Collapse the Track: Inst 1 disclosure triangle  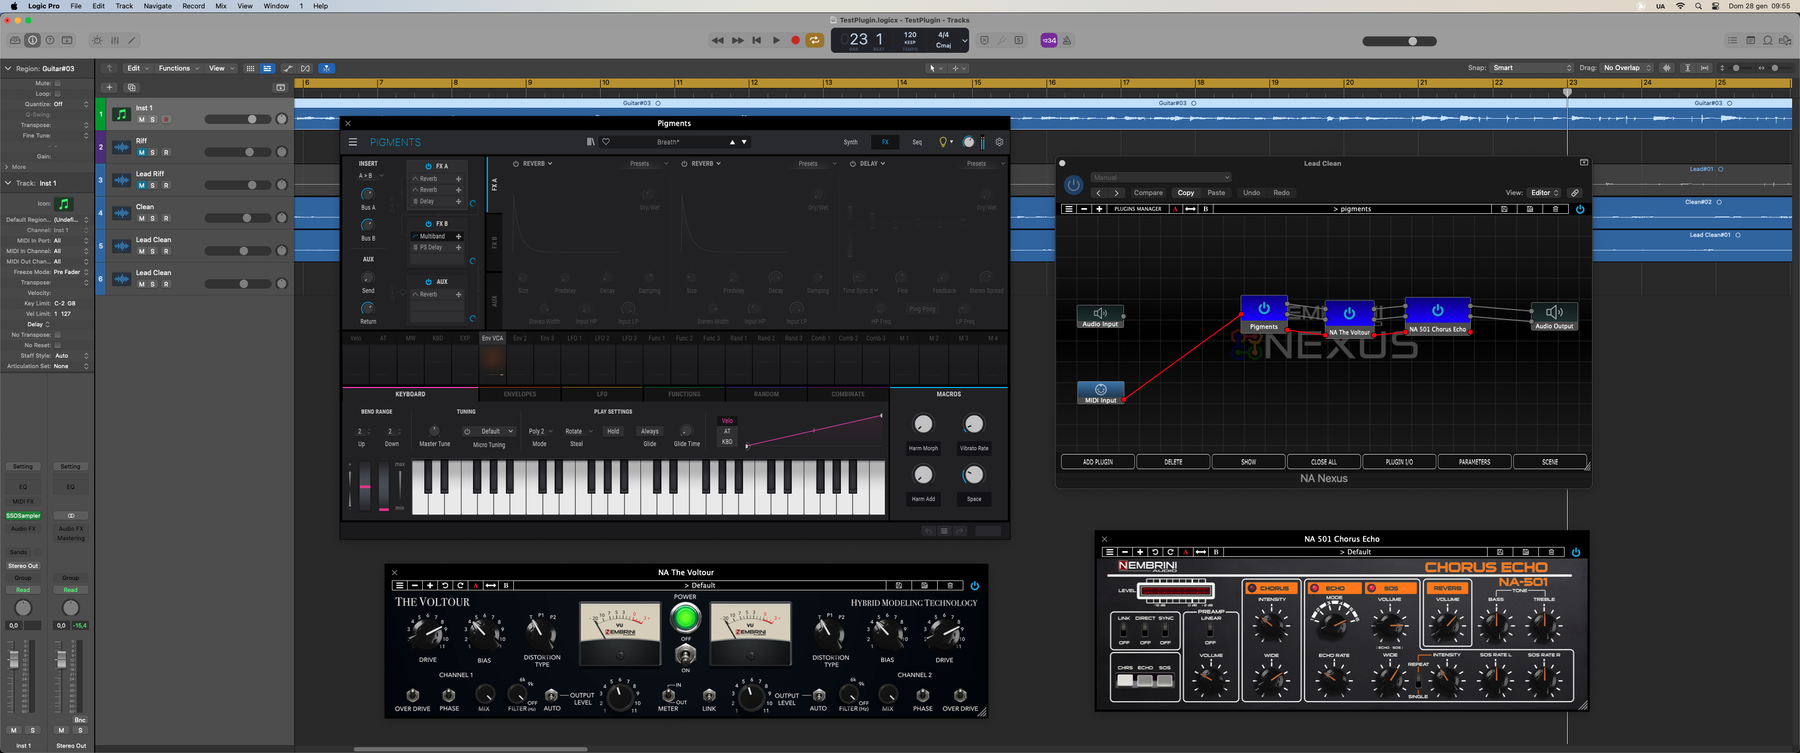(x=8, y=183)
